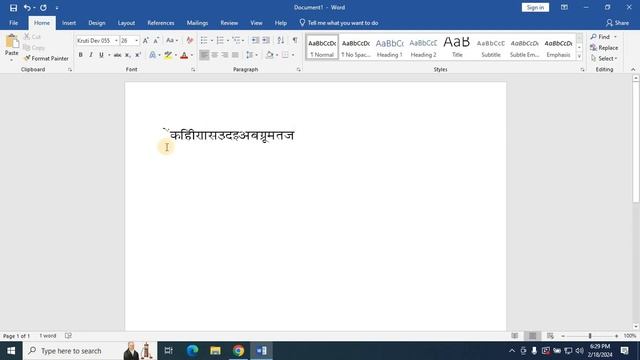This screenshot has height=360, width=640.
Task: Toggle Italic formatting
Action: 91,55
